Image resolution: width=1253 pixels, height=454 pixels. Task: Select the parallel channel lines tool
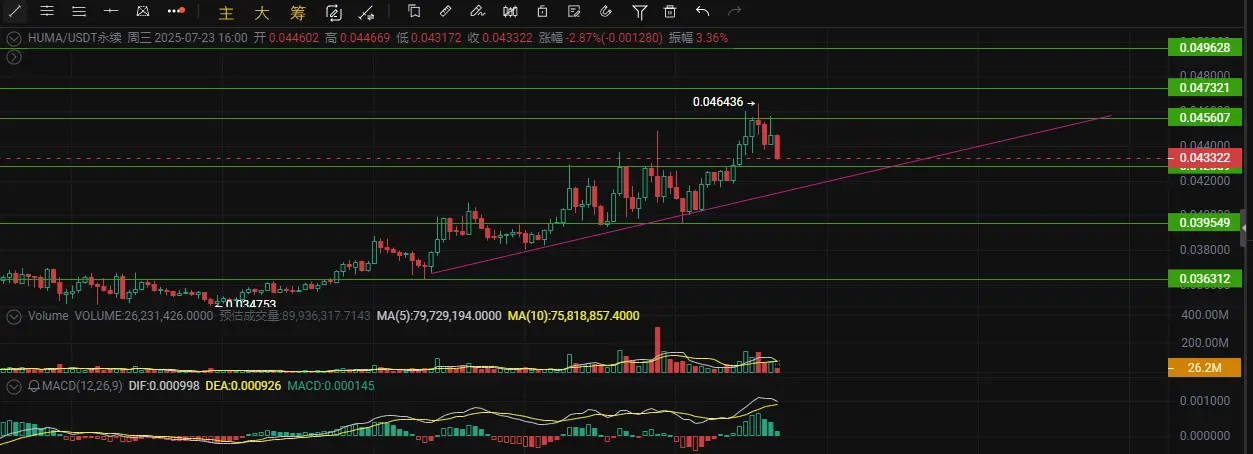click(x=47, y=11)
